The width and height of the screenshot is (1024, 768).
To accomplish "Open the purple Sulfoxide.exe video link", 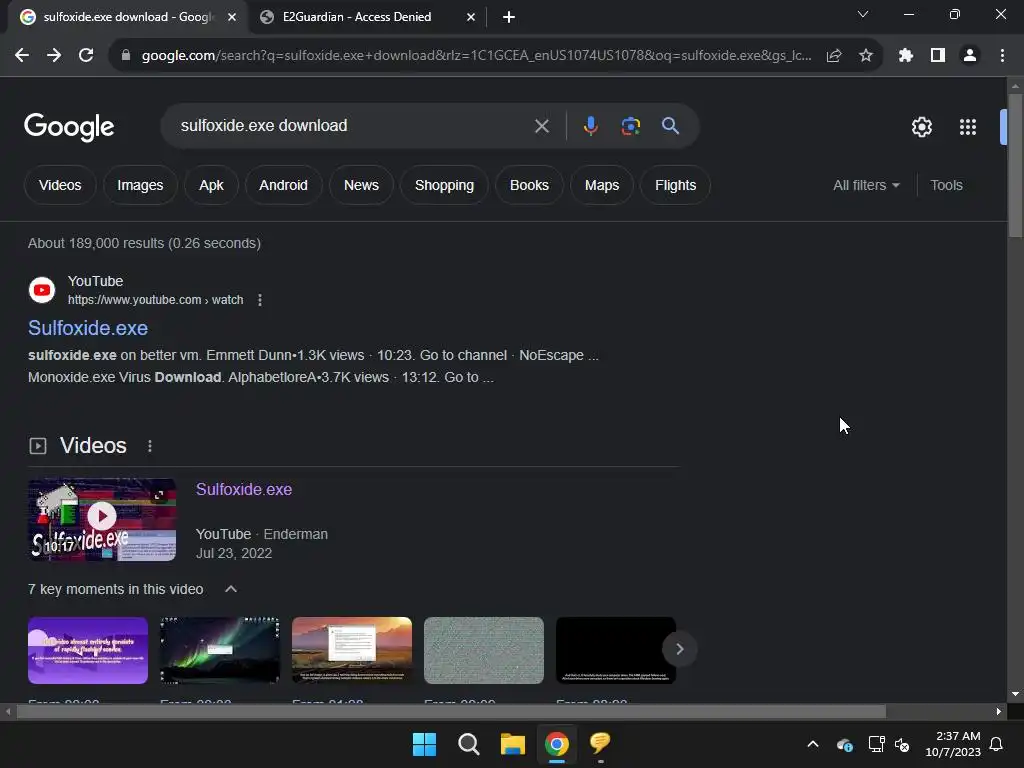I will point(244,489).
